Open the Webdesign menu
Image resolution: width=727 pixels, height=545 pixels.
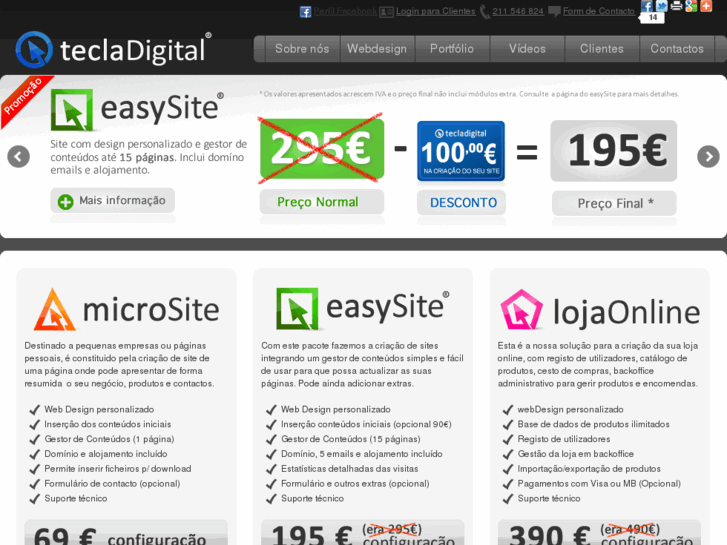pos(377,49)
